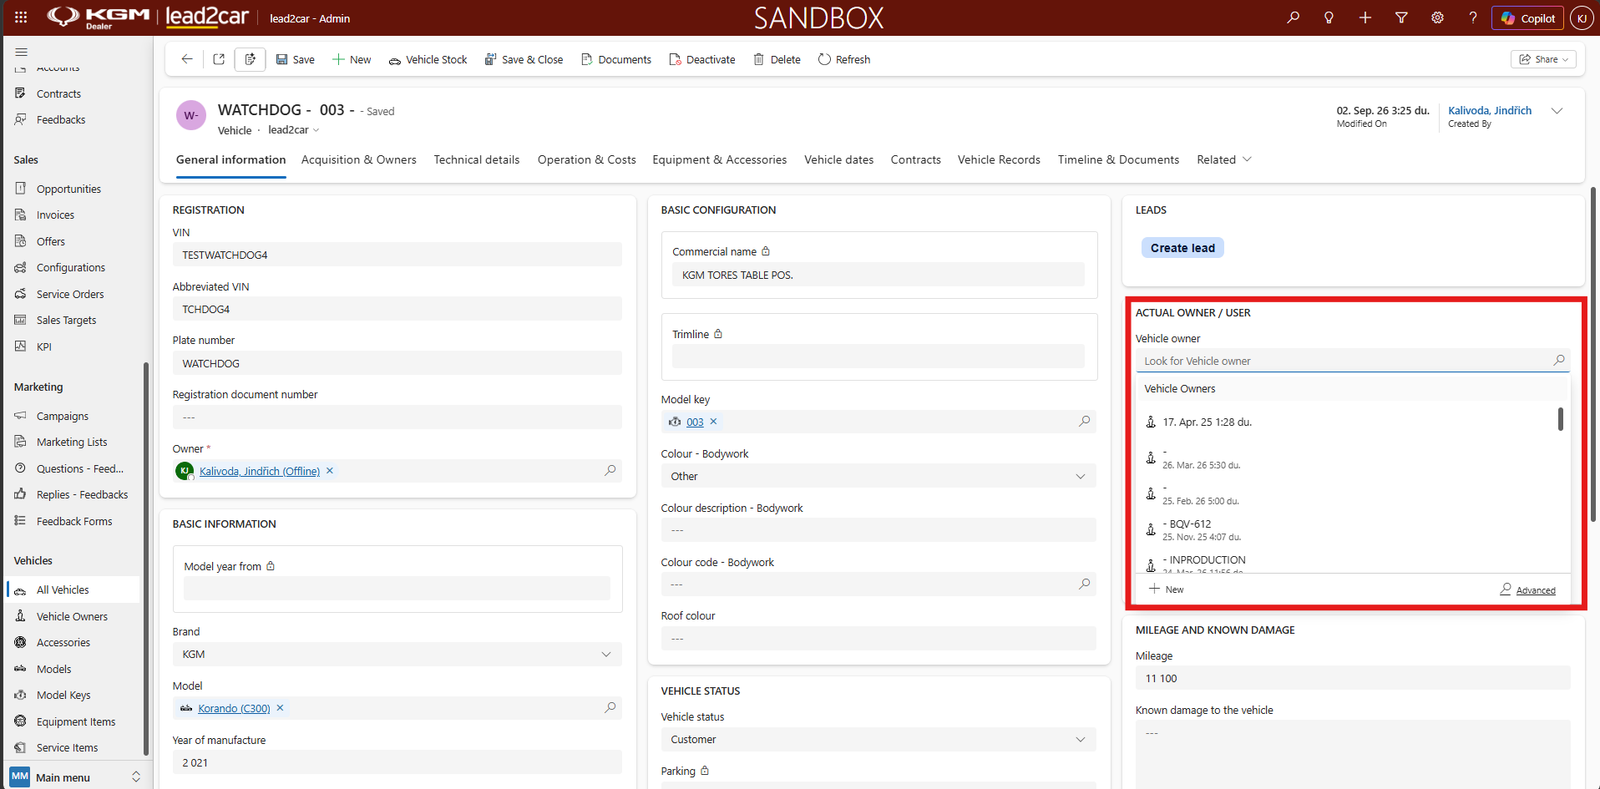Open Copilot

pos(1527,18)
